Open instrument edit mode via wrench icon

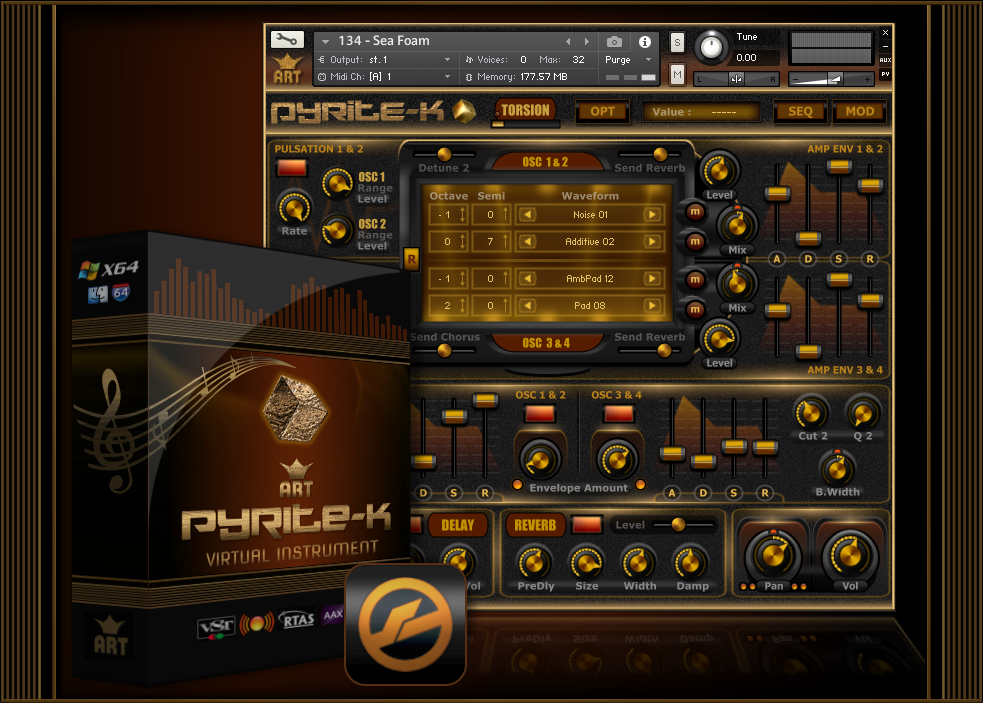(x=287, y=40)
